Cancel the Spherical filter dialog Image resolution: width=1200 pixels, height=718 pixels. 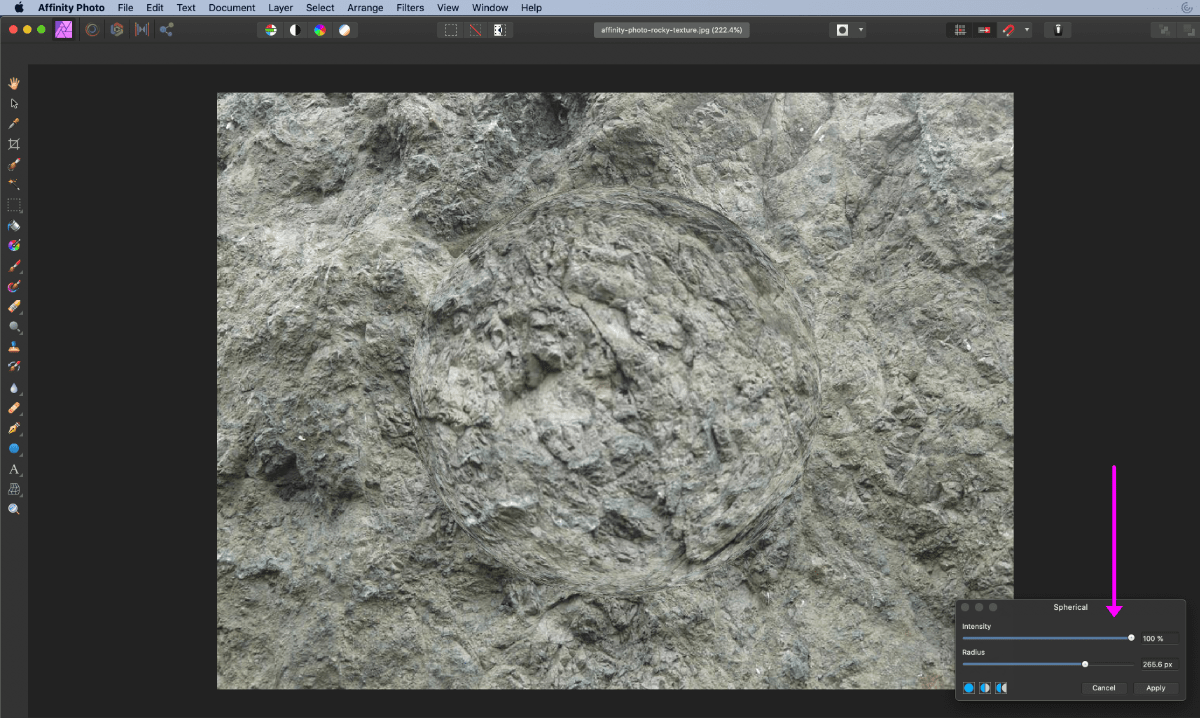[1104, 688]
